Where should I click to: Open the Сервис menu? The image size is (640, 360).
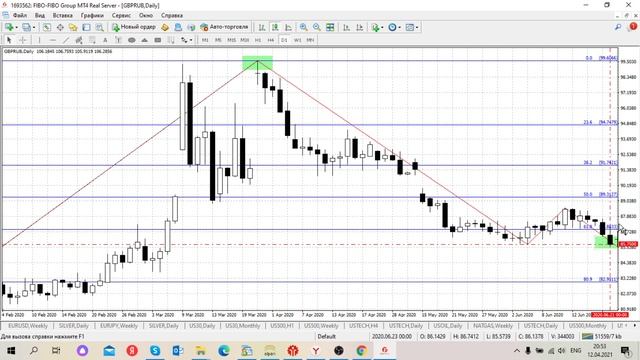click(x=121, y=16)
